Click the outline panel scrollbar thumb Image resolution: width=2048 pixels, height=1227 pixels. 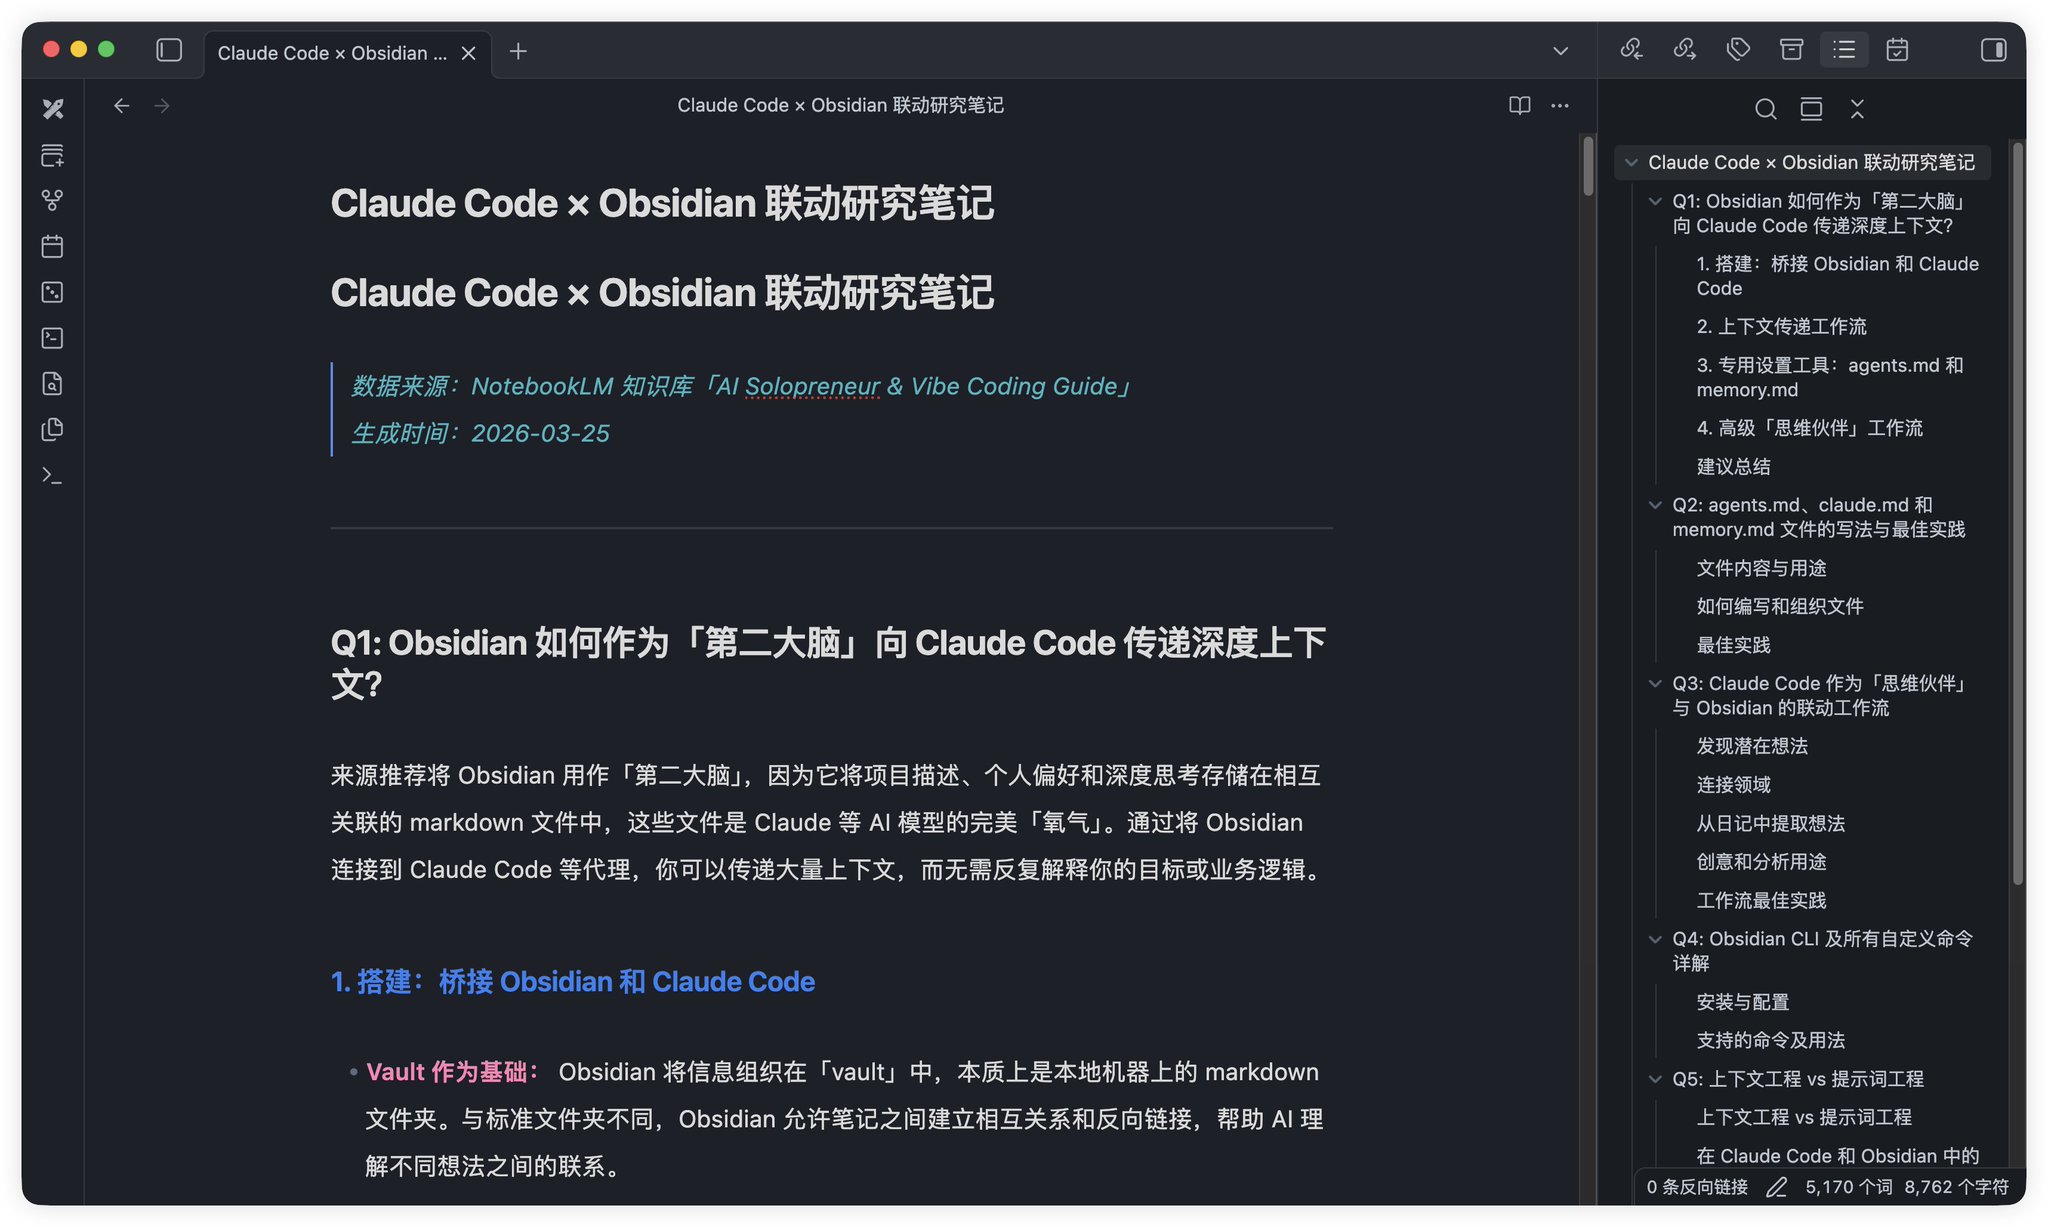2018,513
